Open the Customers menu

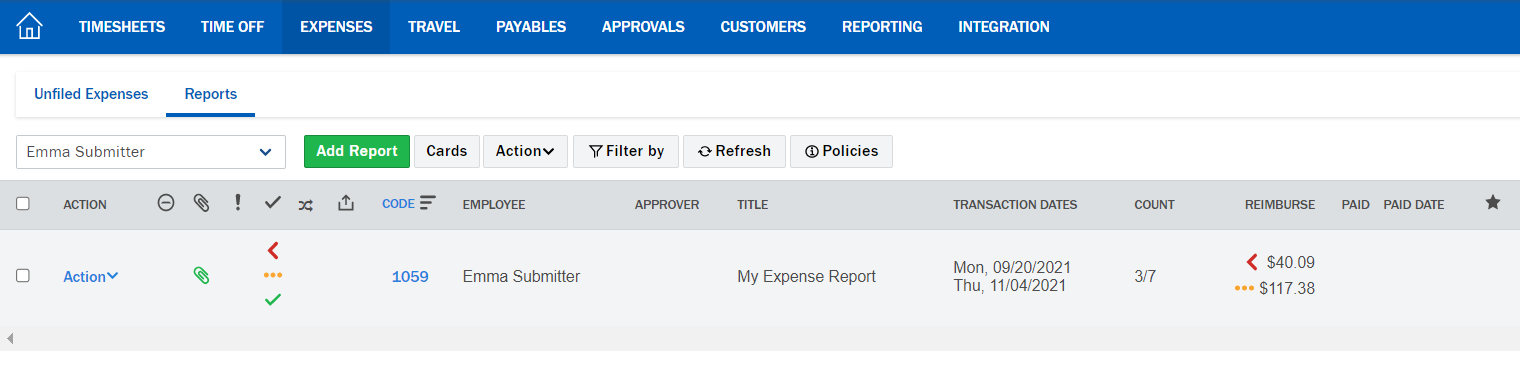(763, 27)
